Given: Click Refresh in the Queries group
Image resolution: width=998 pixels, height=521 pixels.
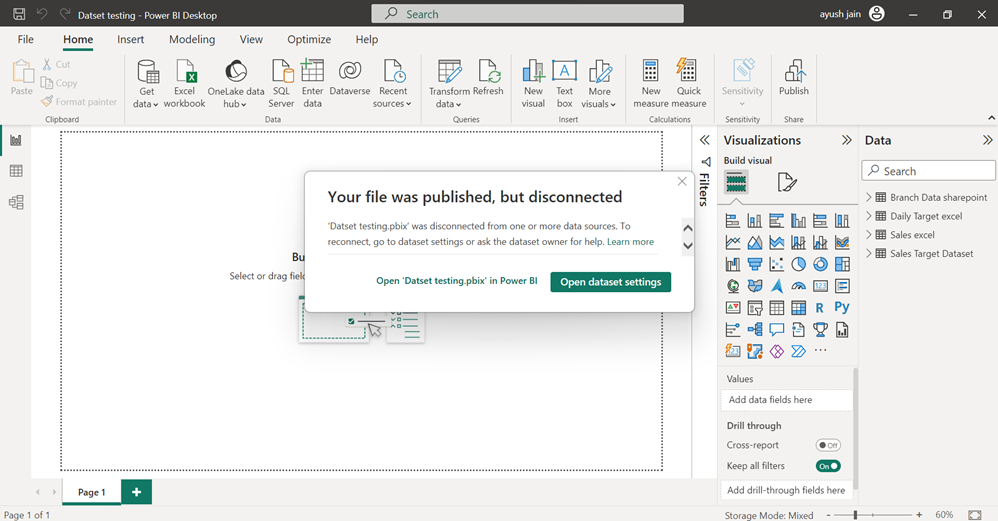Looking at the screenshot, I should pos(488,79).
